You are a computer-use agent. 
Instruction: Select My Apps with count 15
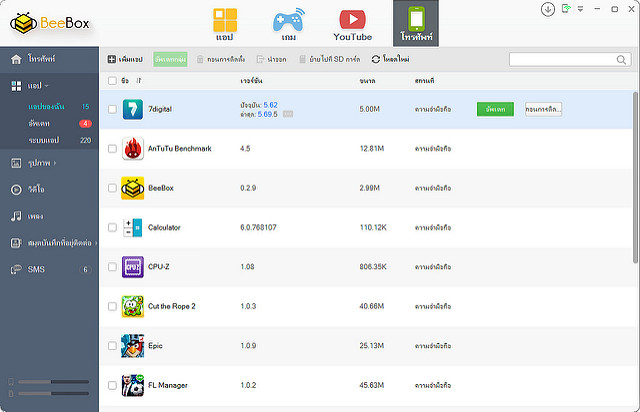tap(49, 107)
